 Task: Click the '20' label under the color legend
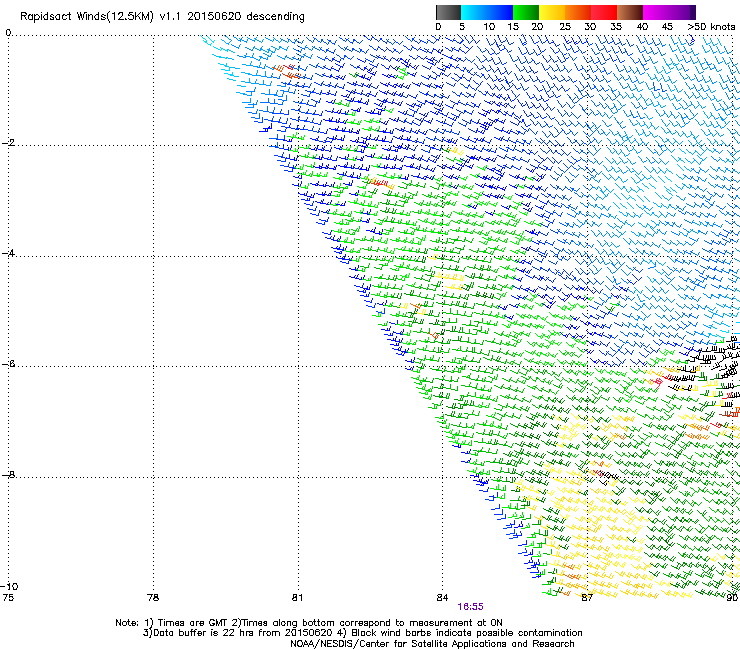(537, 27)
